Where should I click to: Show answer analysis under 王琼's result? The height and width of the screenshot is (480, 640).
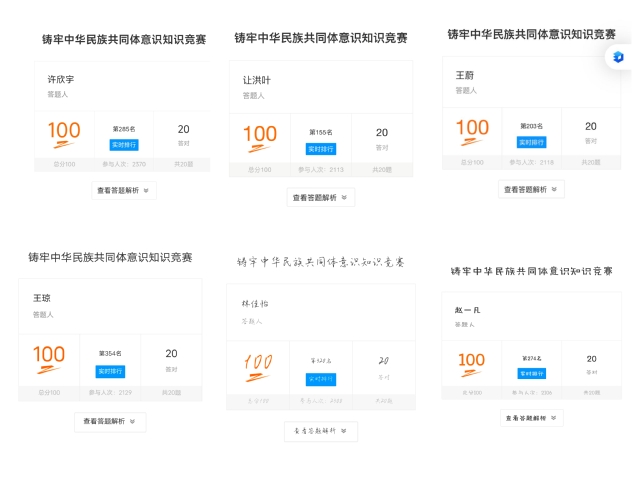pyautogui.click(x=110, y=422)
